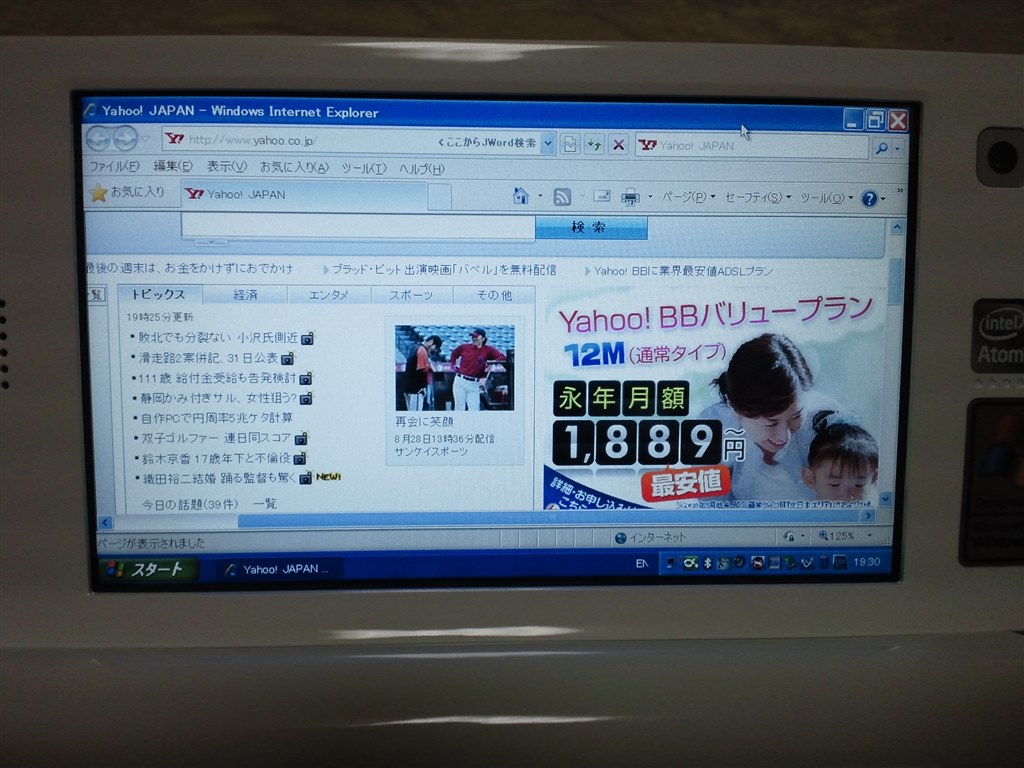Click camera icon beside 31日公表 headline
This screenshot has height=768, width=1024.
287,359
